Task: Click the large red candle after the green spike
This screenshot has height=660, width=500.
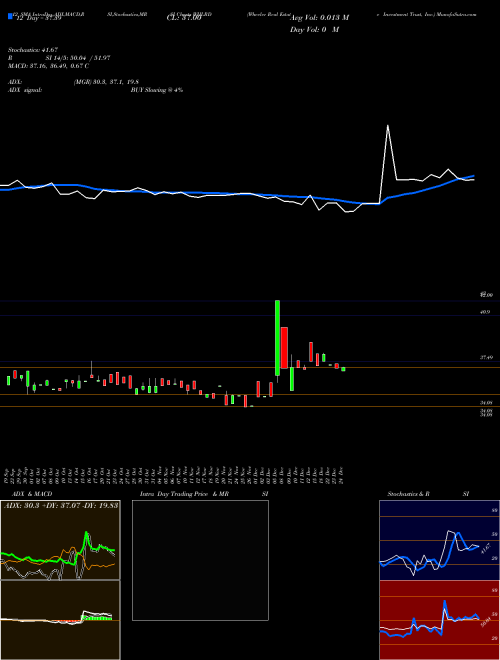Action: click(x=285, y=348)
